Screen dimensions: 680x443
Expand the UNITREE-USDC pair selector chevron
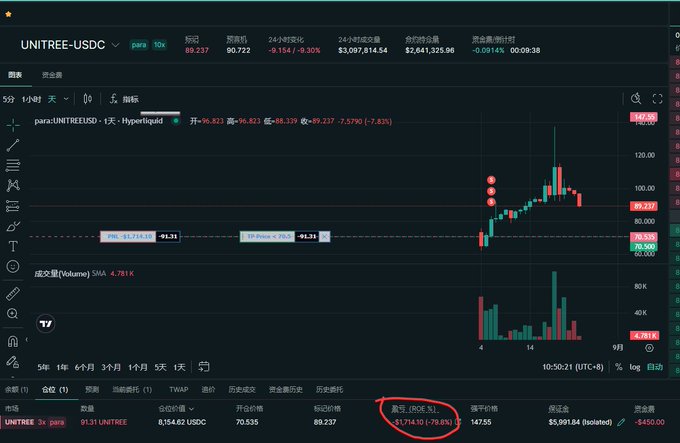115,45
